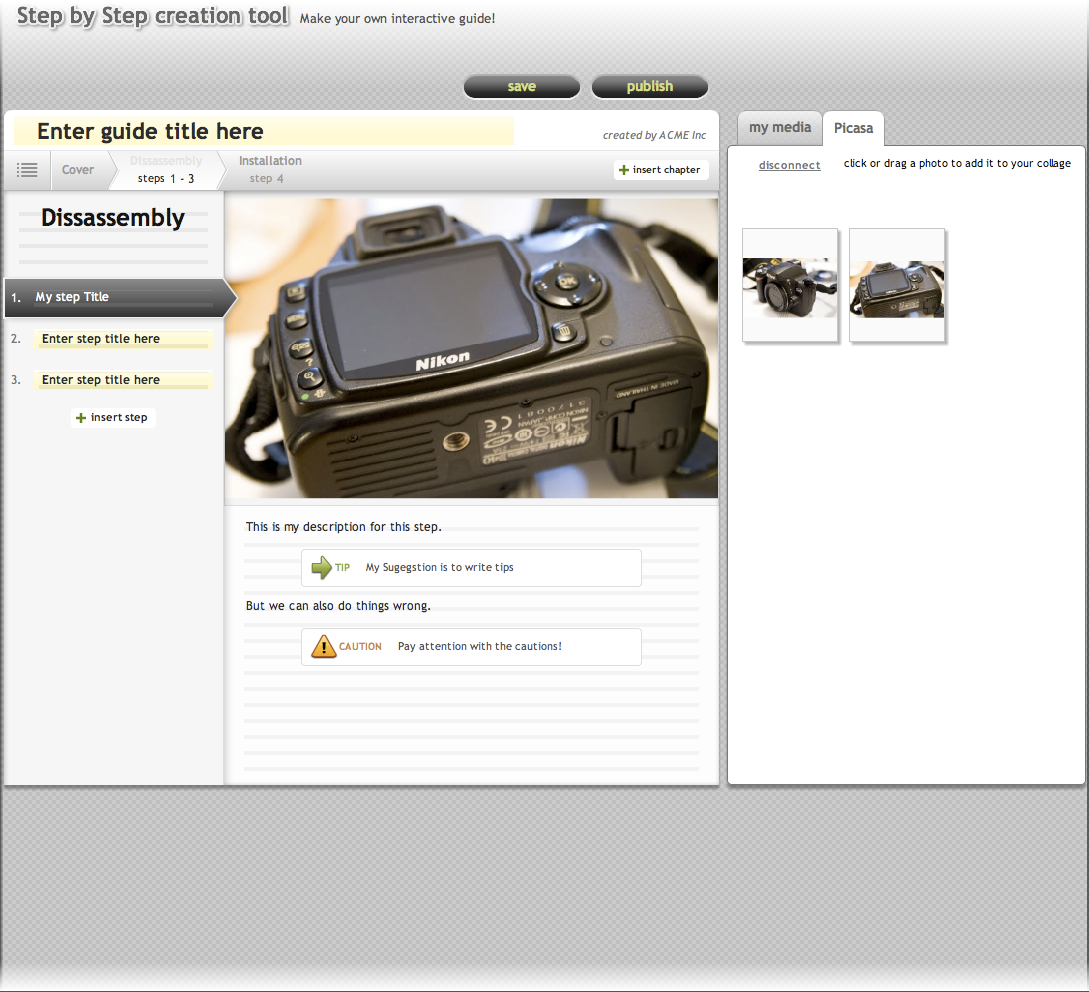Click step 2 title field
The height and width of the screenshot is (992, 1089).
click(x=123, y=339)
